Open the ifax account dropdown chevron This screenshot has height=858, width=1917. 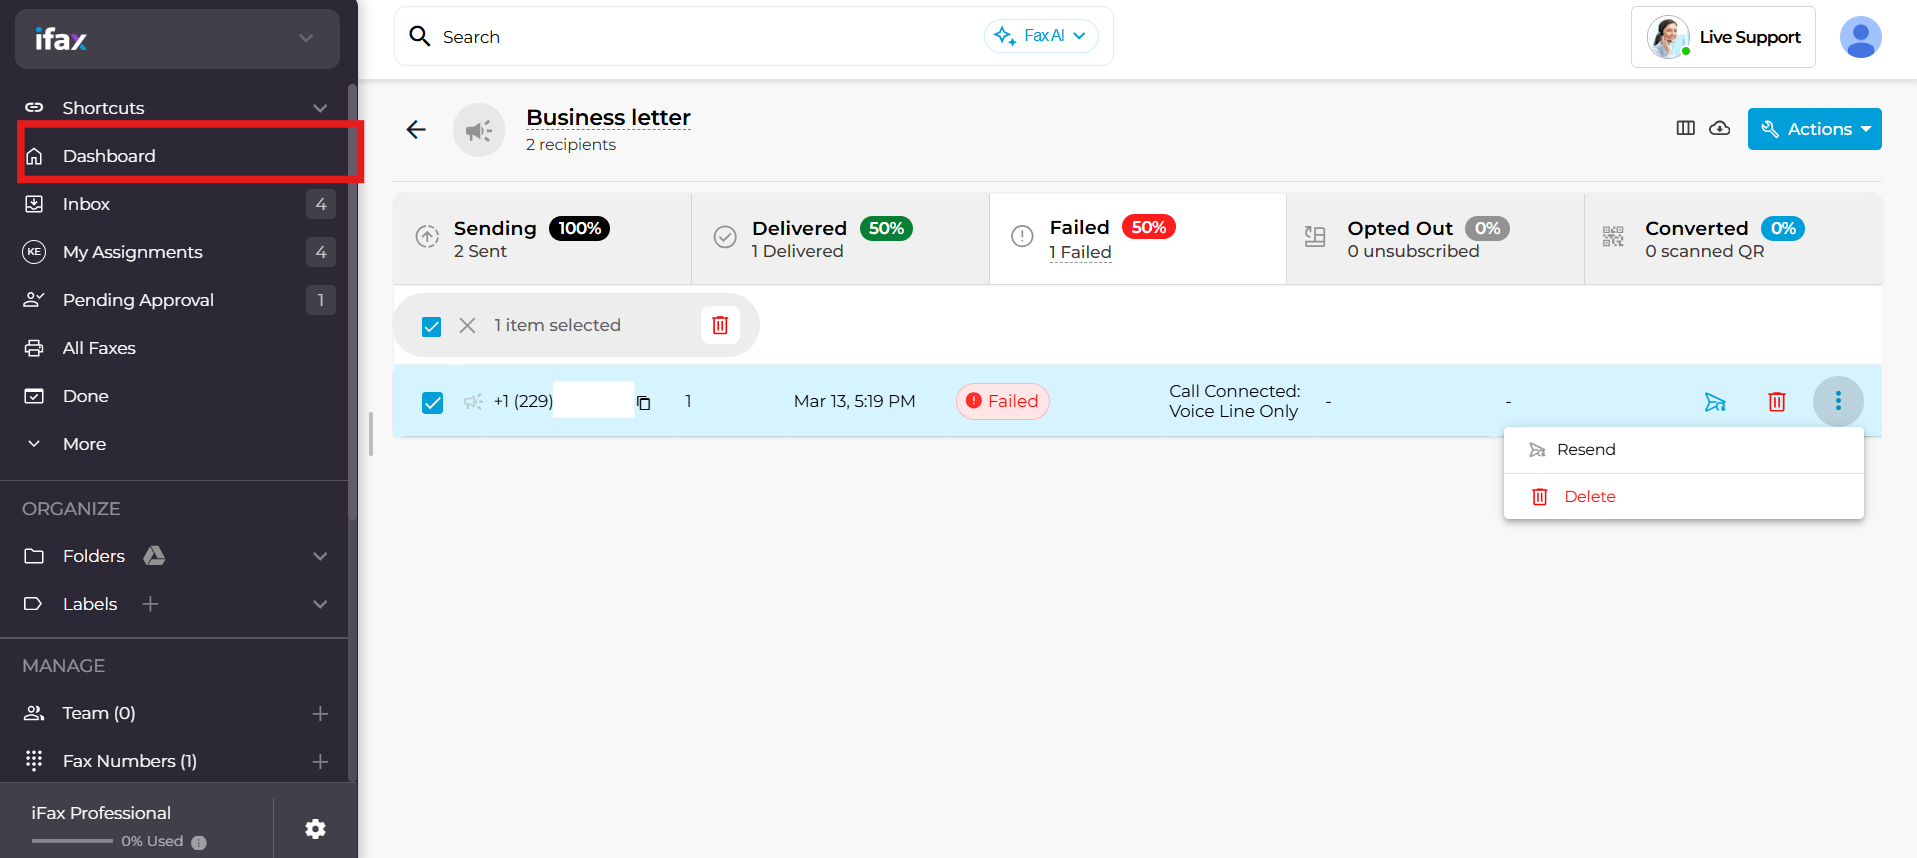[x=306, y=39]
